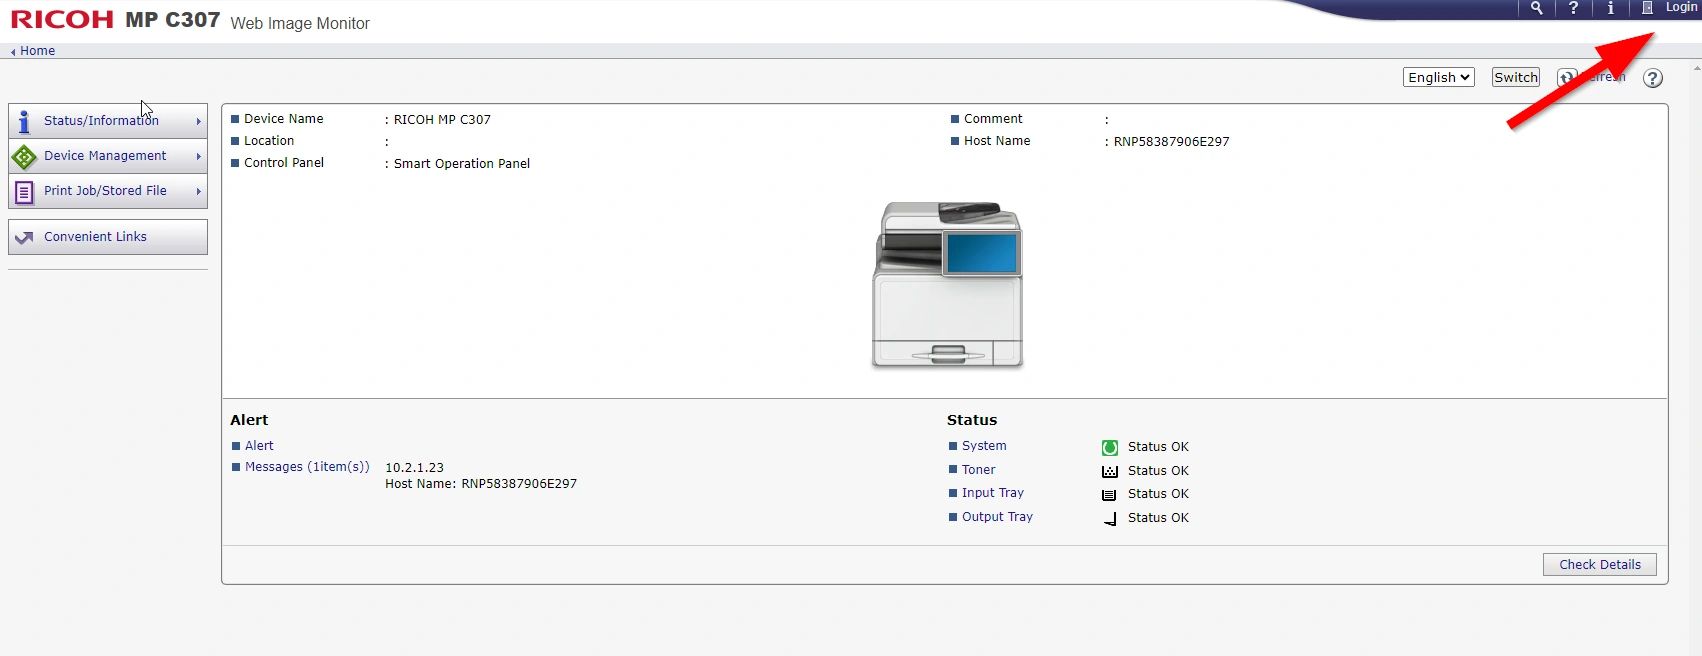The width and height of the screenshot is (1702, 656).
Task: Click the Login door icon
Action: 1647,8
